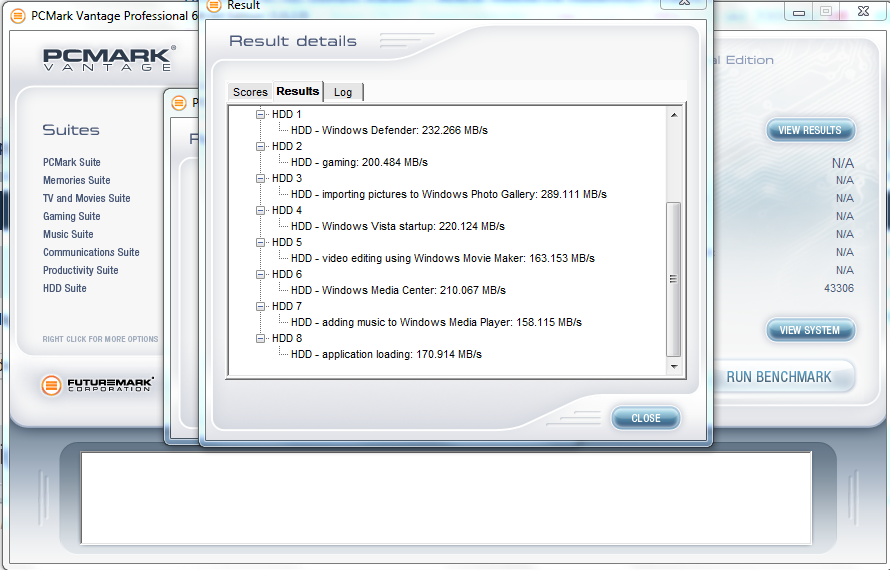Select Productivity Suite
Image resolution: width=890 pixels, height=570 pixels.
81,270
